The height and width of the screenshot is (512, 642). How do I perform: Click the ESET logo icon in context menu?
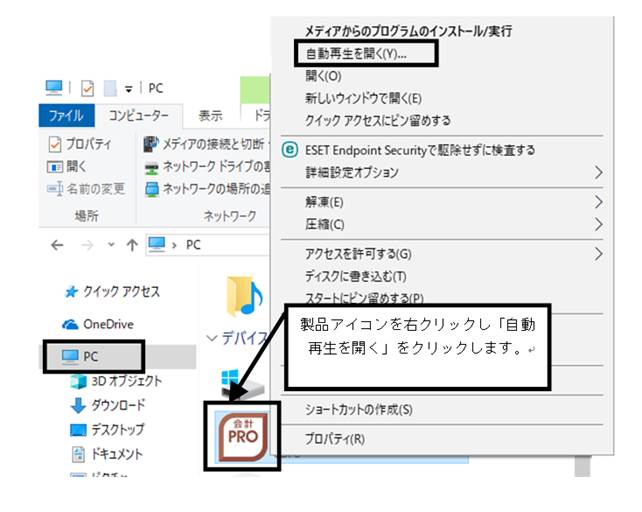coord(290,150)
